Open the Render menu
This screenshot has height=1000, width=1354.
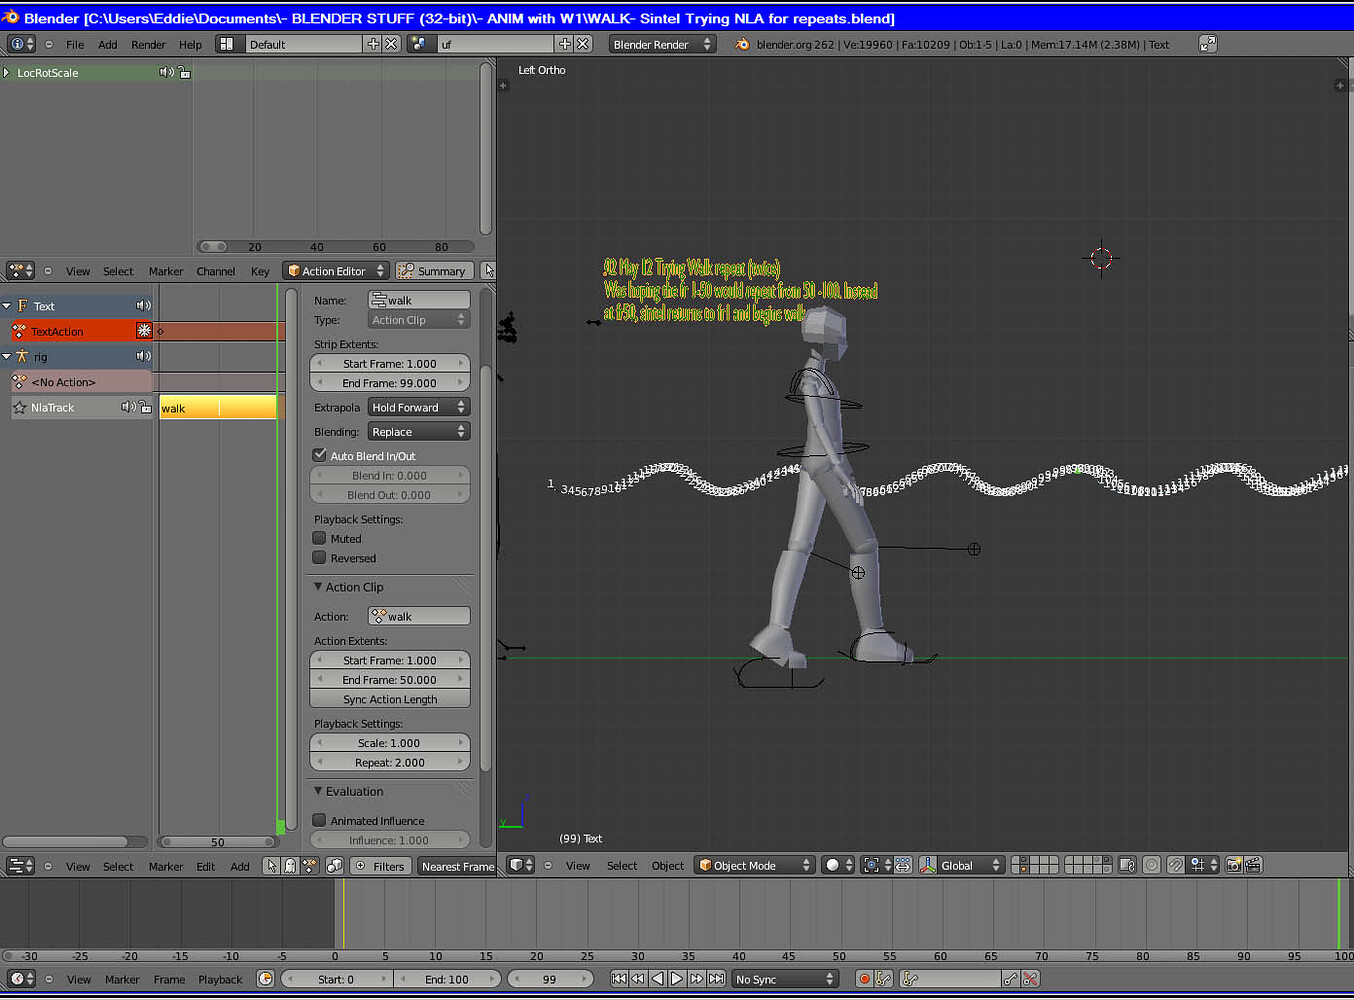tap(148, 44)
